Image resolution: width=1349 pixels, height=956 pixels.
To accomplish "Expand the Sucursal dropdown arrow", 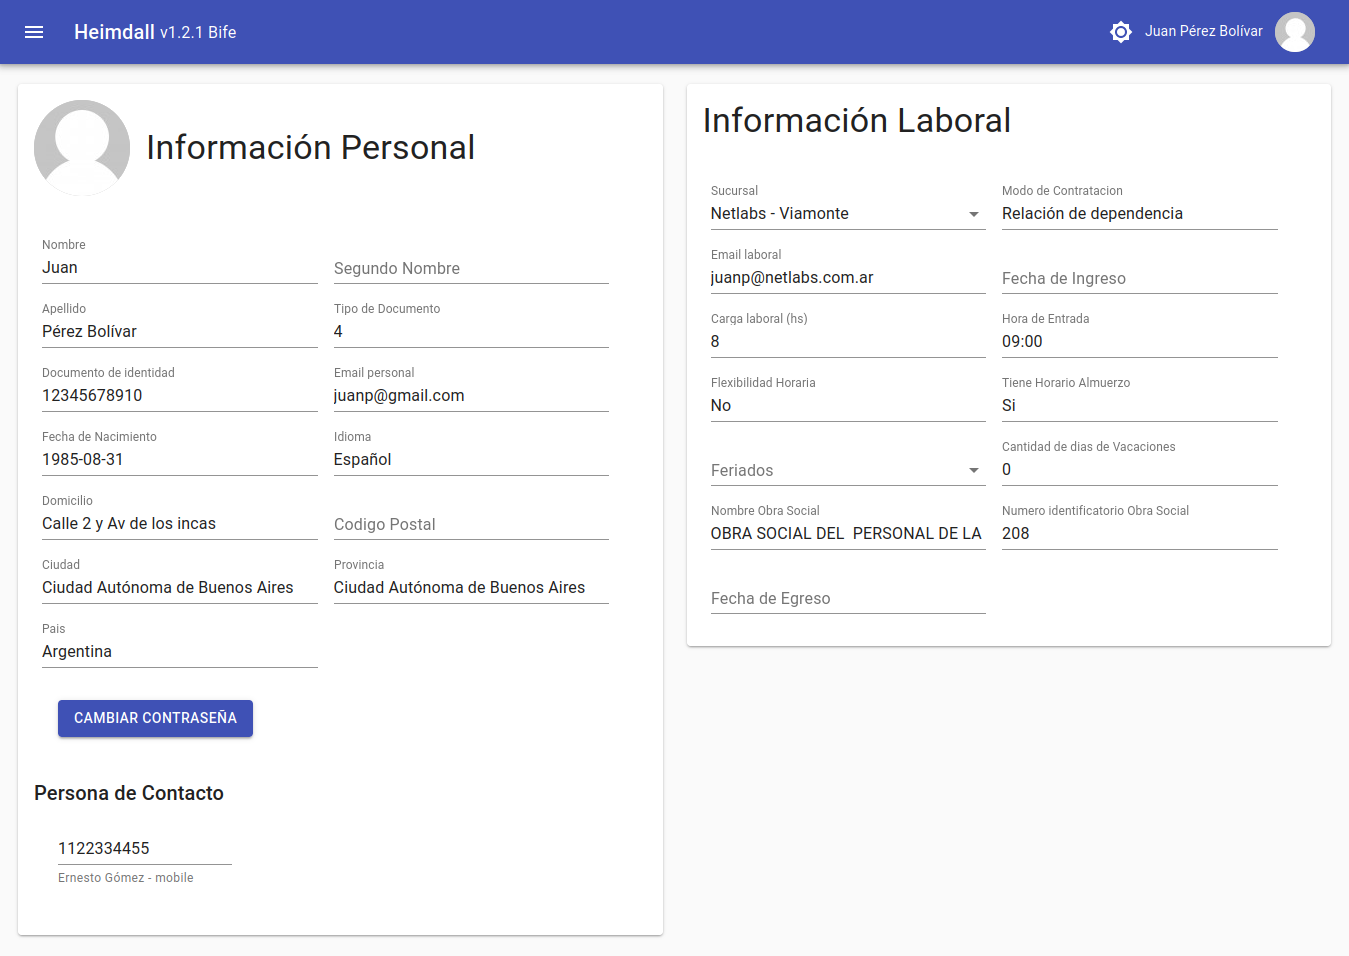I will click(x=973, y=214).
